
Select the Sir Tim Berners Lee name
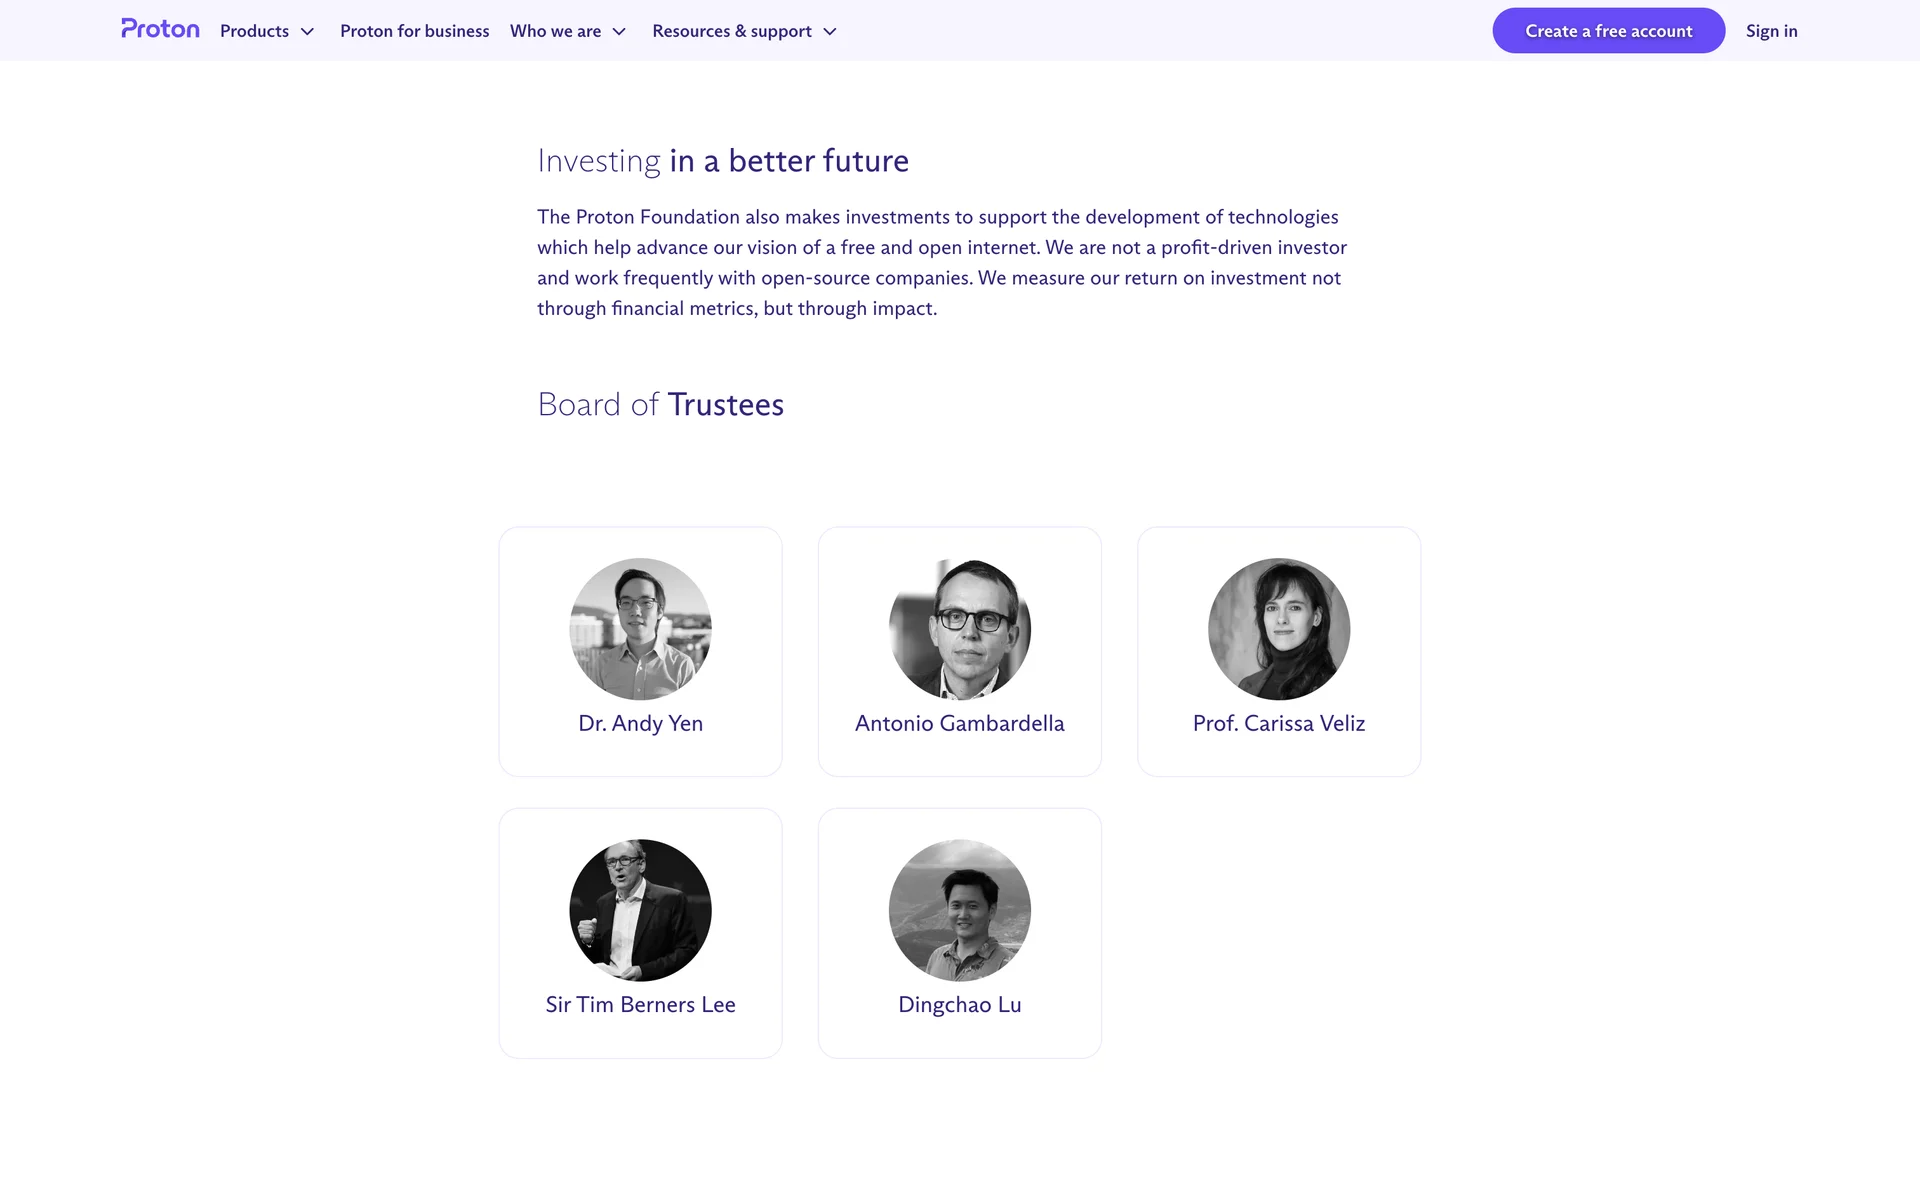click(640, 1004)
